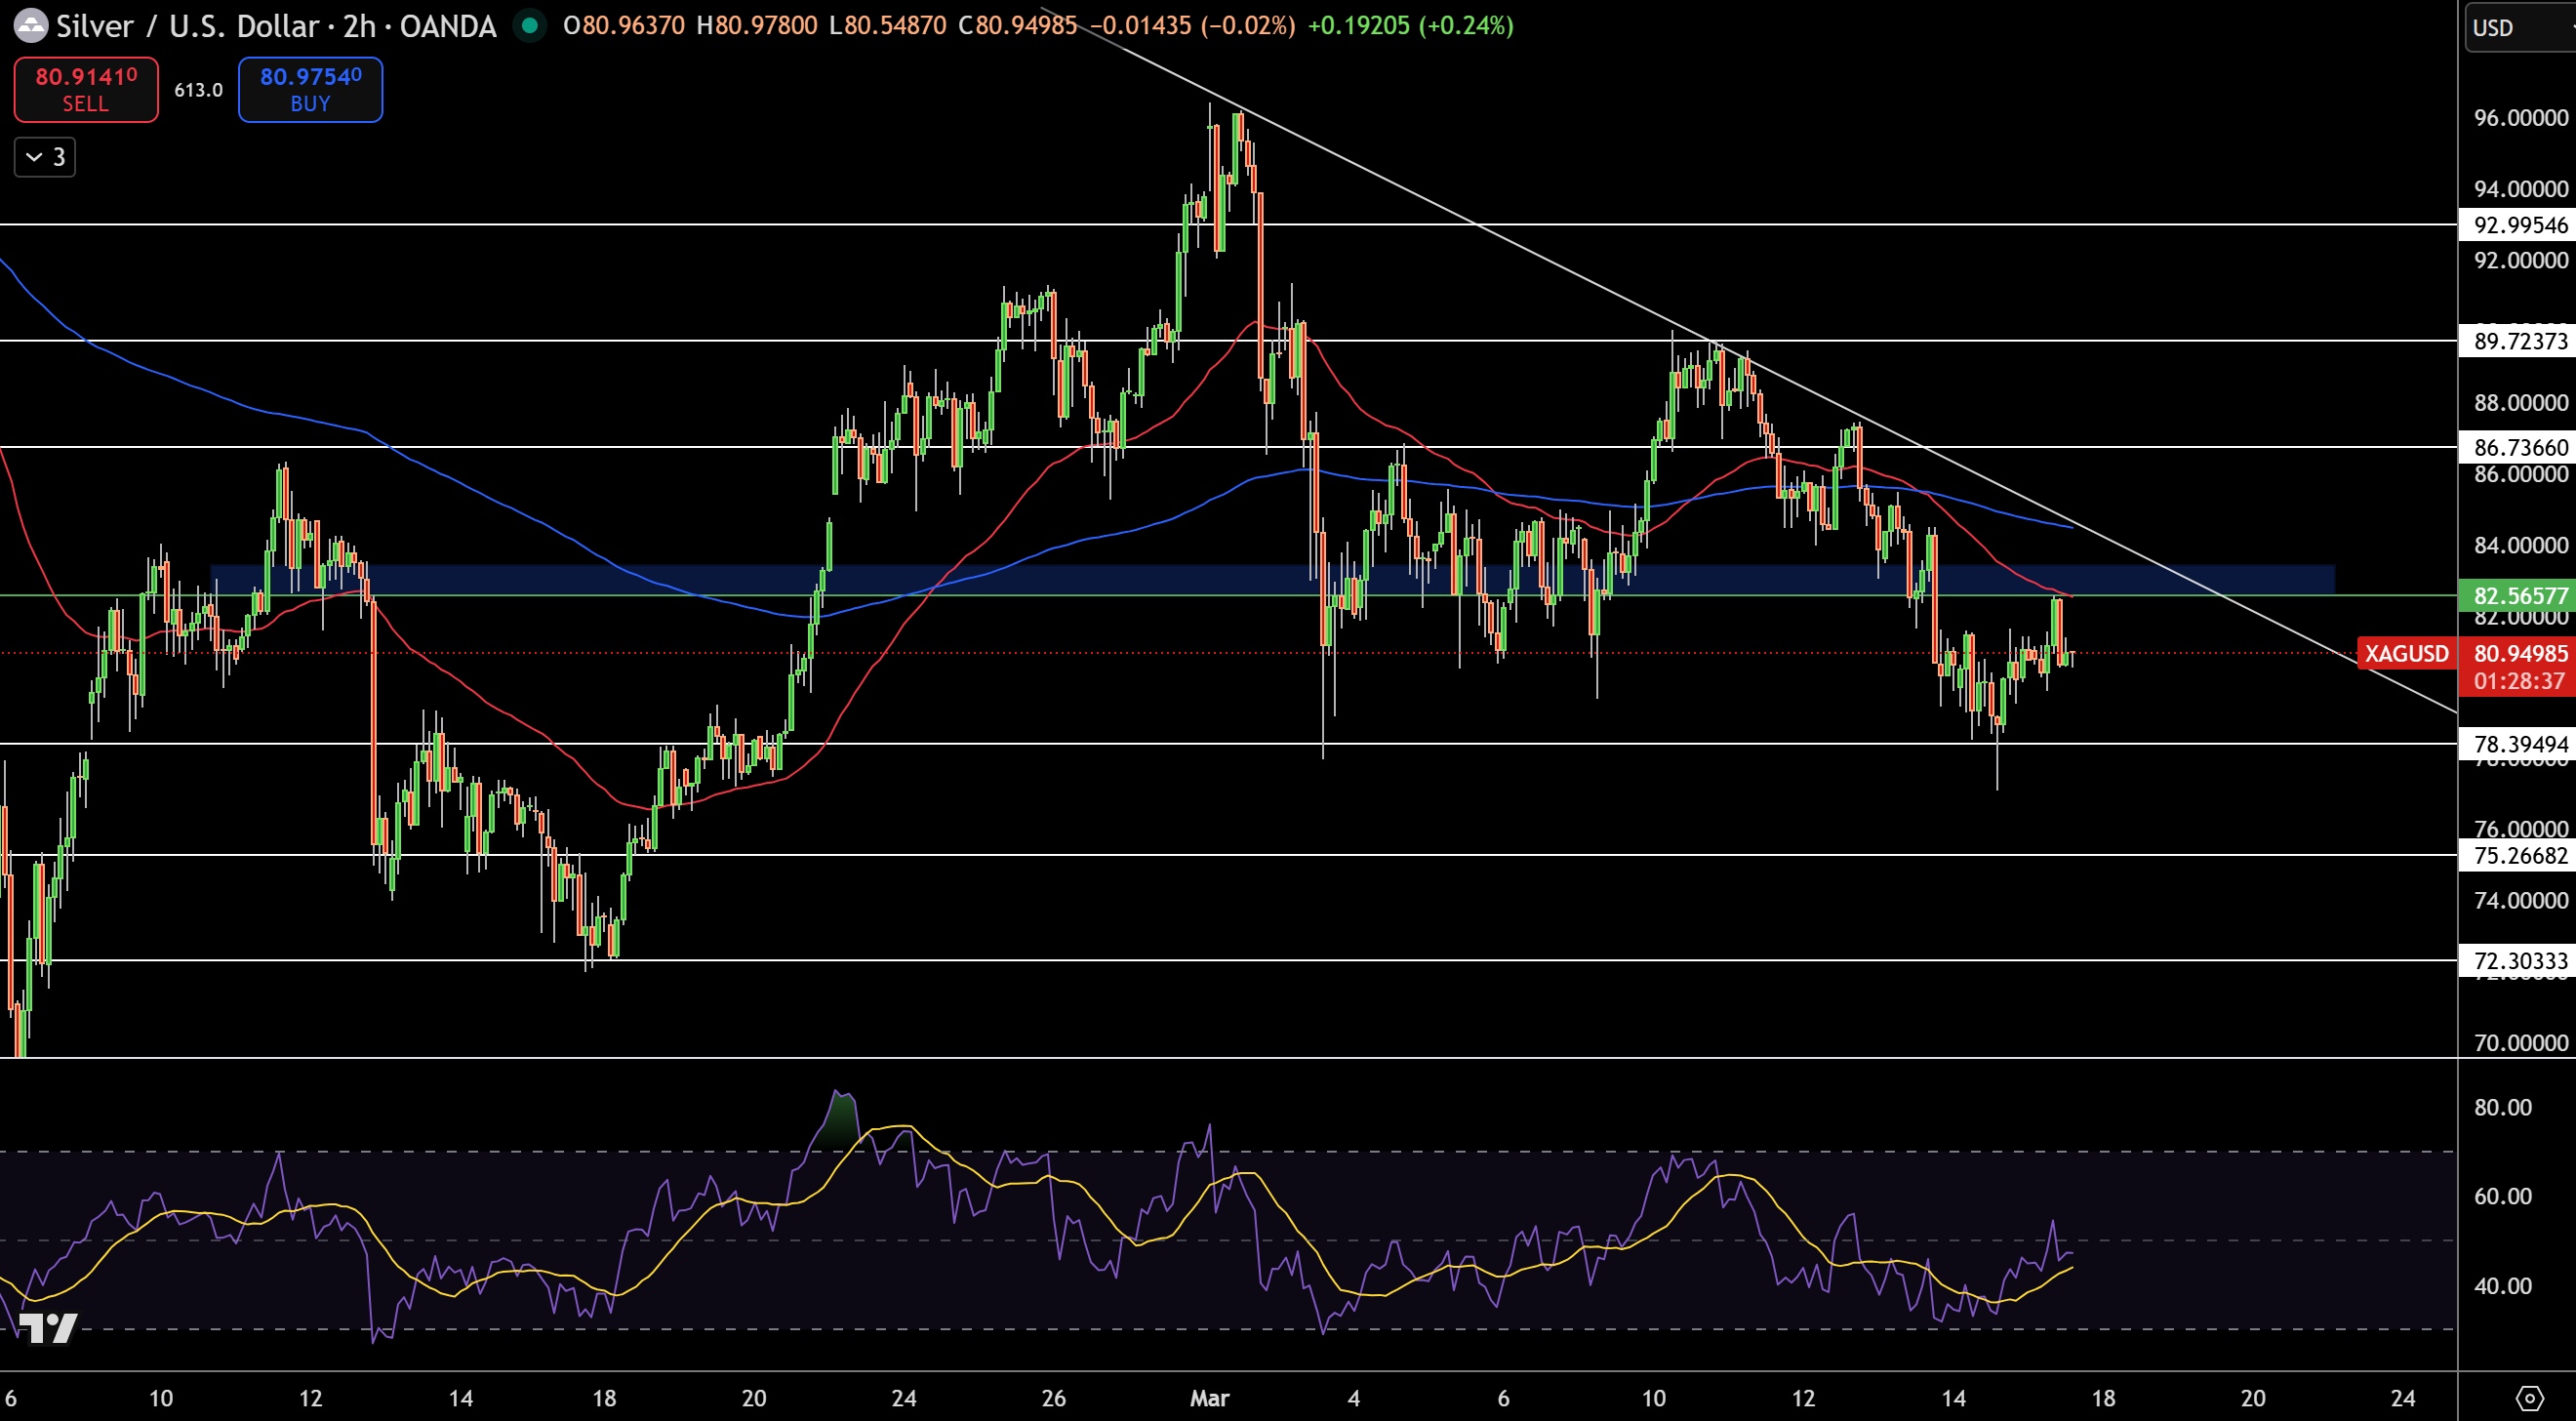This screenshot has width=2576, height=1421.
Task: Click the BUY button priced 80.9754
Action: [310, 89]
